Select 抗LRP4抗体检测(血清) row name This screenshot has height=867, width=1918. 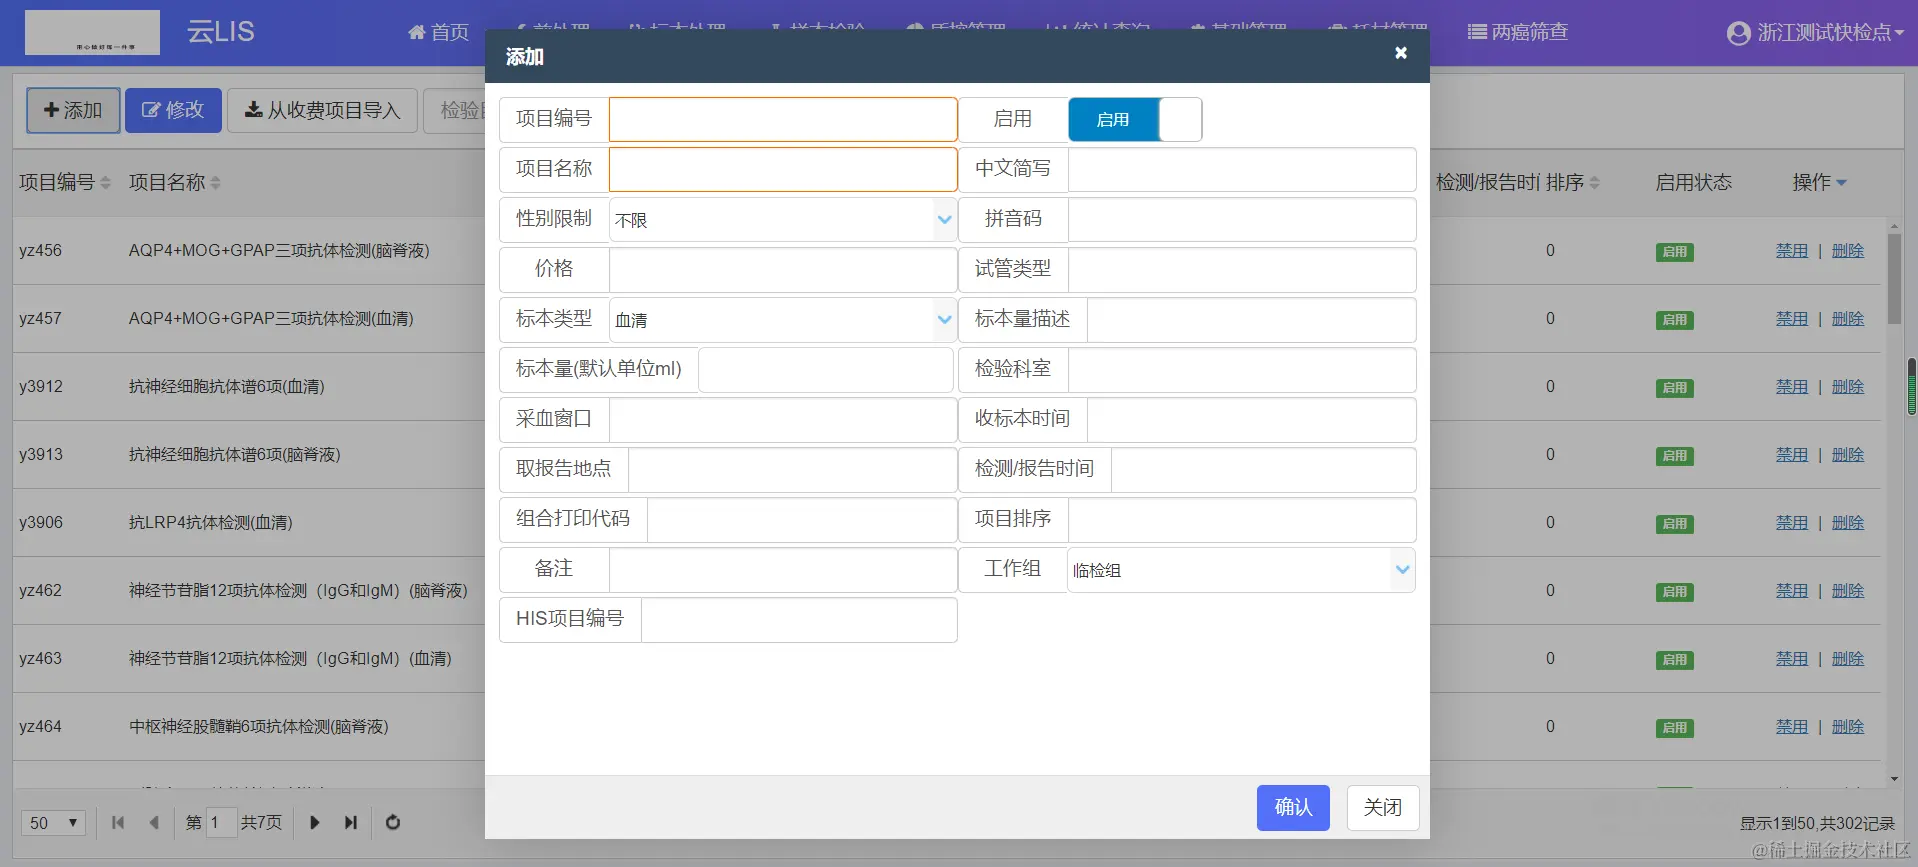click(211, 523)
